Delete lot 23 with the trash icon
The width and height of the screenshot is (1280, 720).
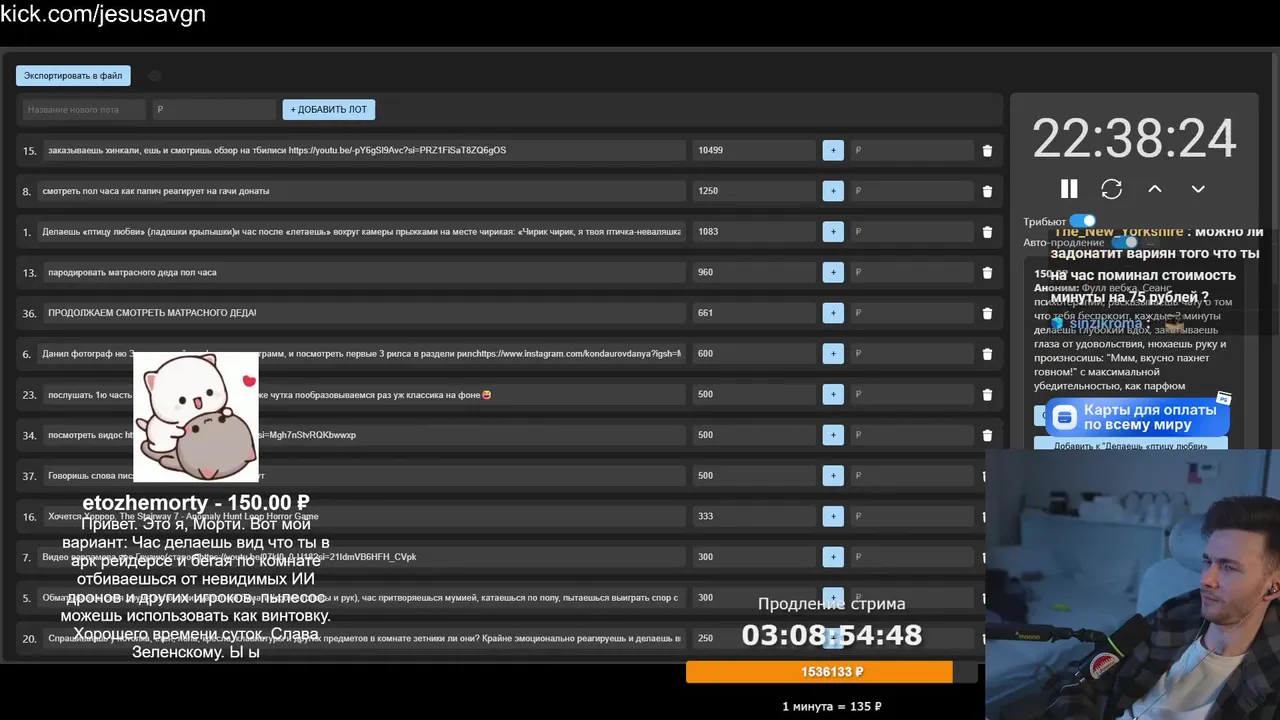pyautogui.click(x=987, y=395)
